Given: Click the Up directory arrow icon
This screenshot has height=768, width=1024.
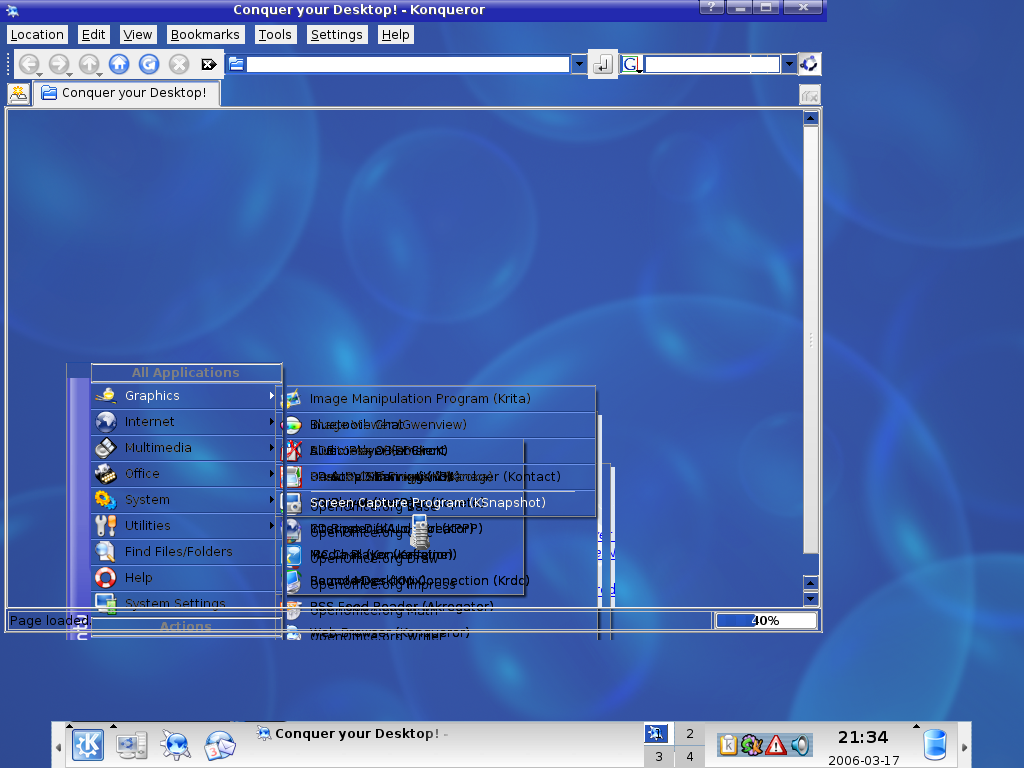Looking at the screenshot, I should (x=89, y=64).
